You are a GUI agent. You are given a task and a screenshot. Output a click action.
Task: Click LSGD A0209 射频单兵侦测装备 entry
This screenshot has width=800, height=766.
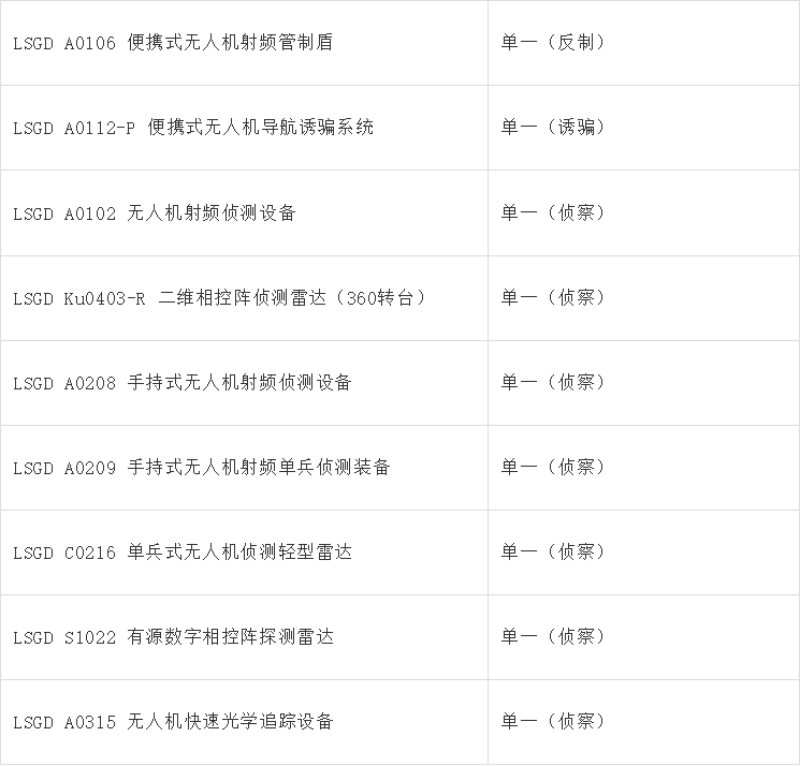pyautogui.click(x=202, y=468)
